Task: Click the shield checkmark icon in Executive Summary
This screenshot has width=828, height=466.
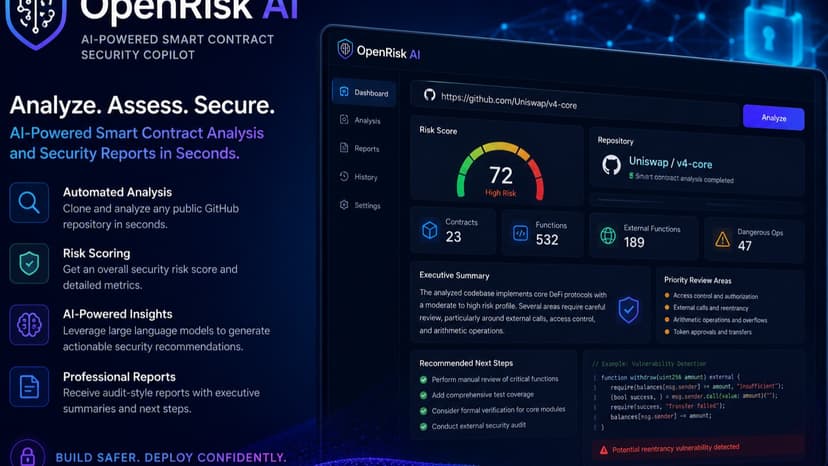Action: click(628, 310)
